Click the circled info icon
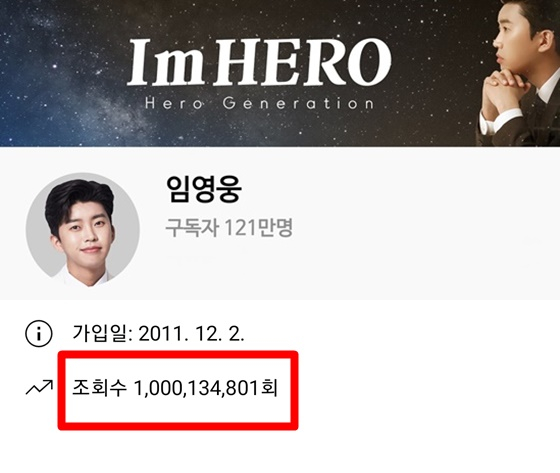The image size is (560, 473). [x=39, y=334]
